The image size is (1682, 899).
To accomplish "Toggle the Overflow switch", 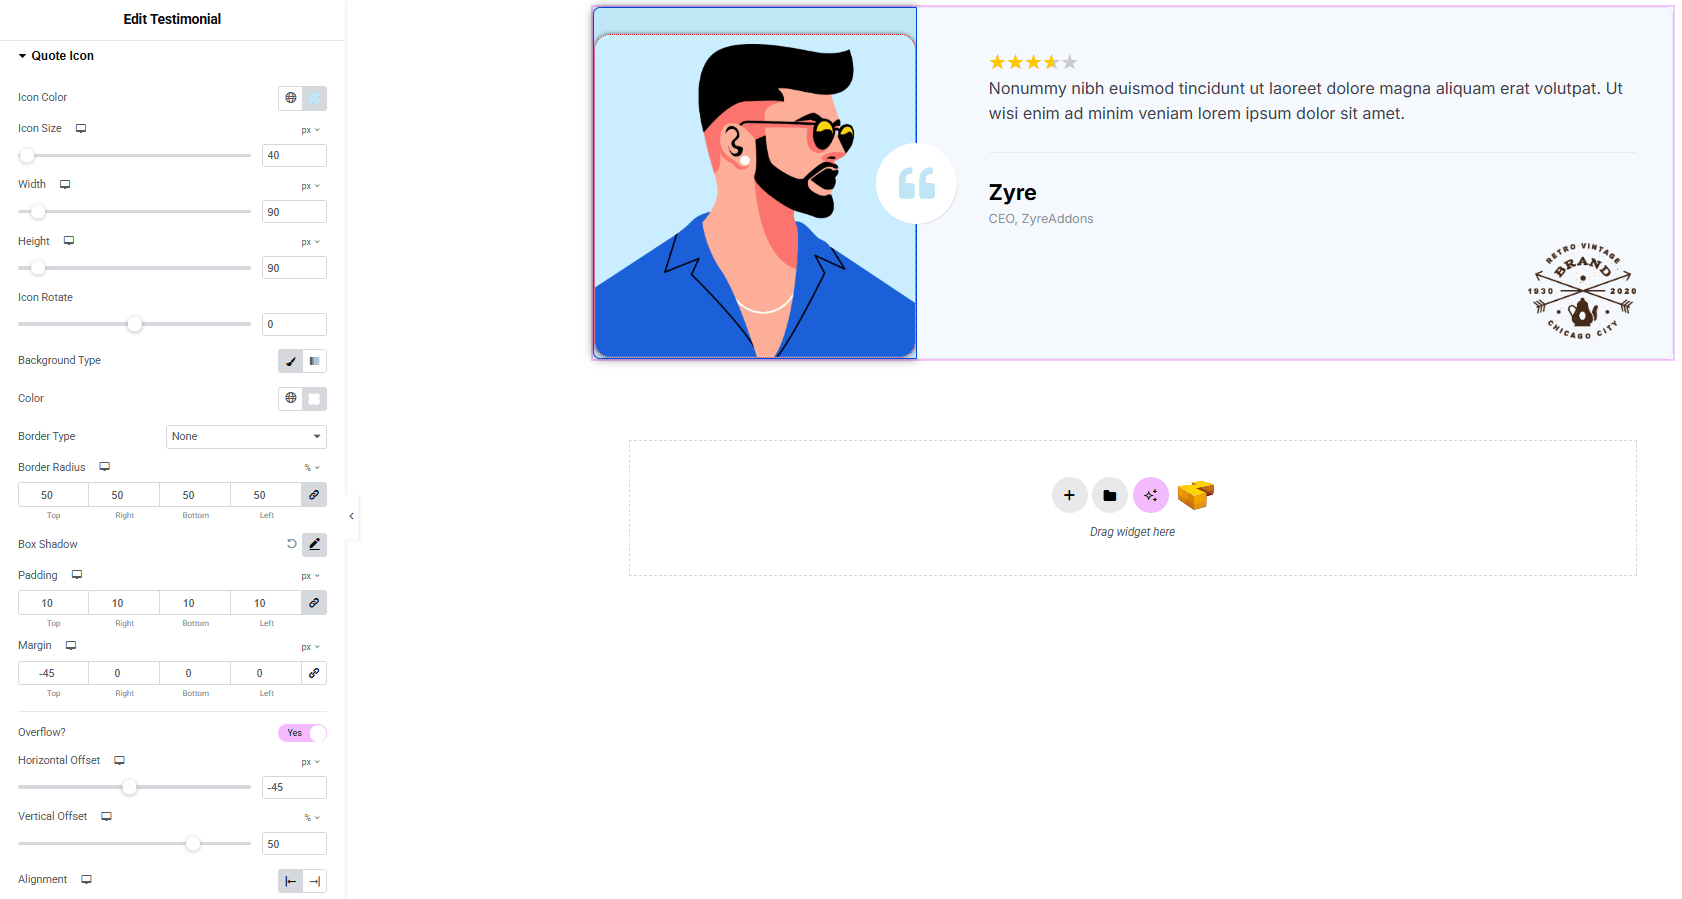I will click(x=302, y=733).
